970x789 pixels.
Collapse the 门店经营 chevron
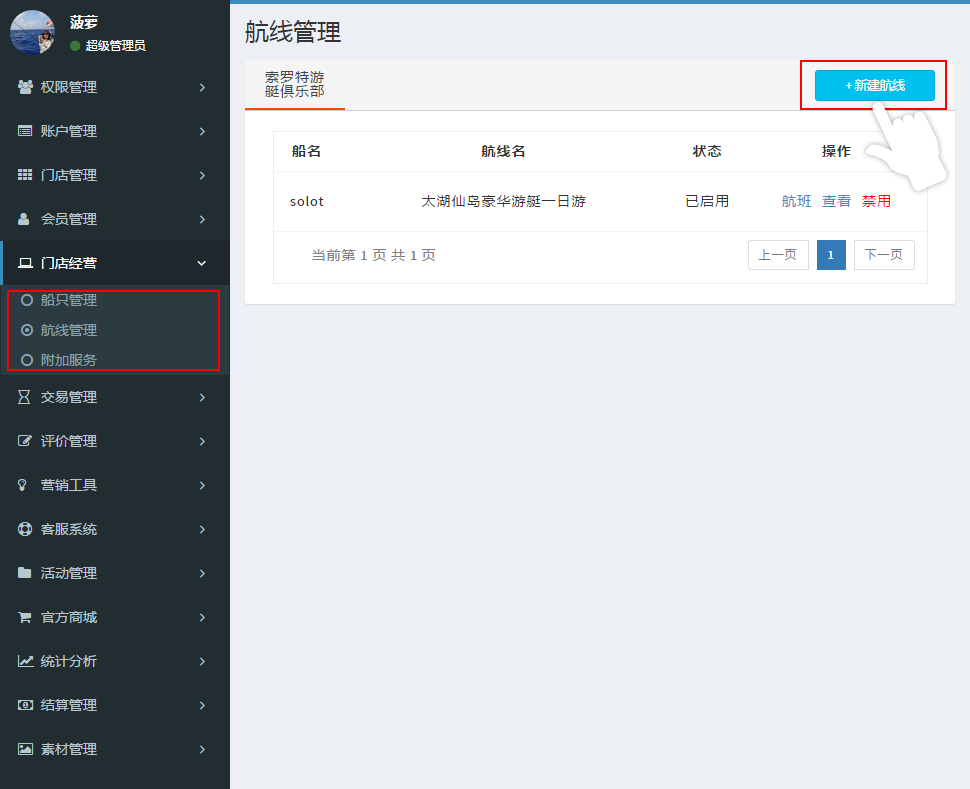click(x=202, y=263)
